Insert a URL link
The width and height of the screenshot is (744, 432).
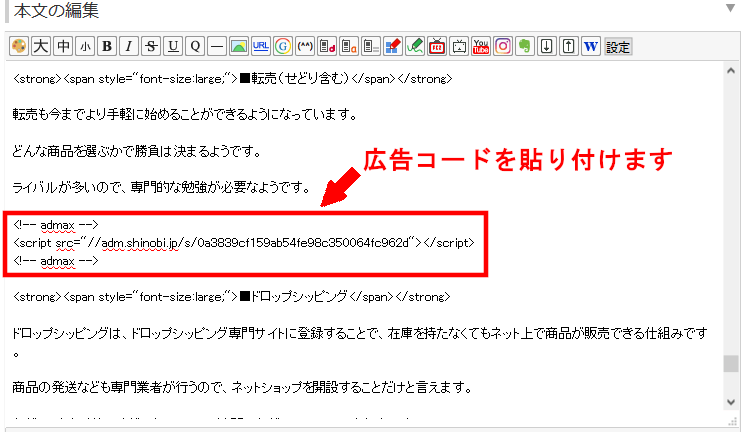tap(260, 47)
